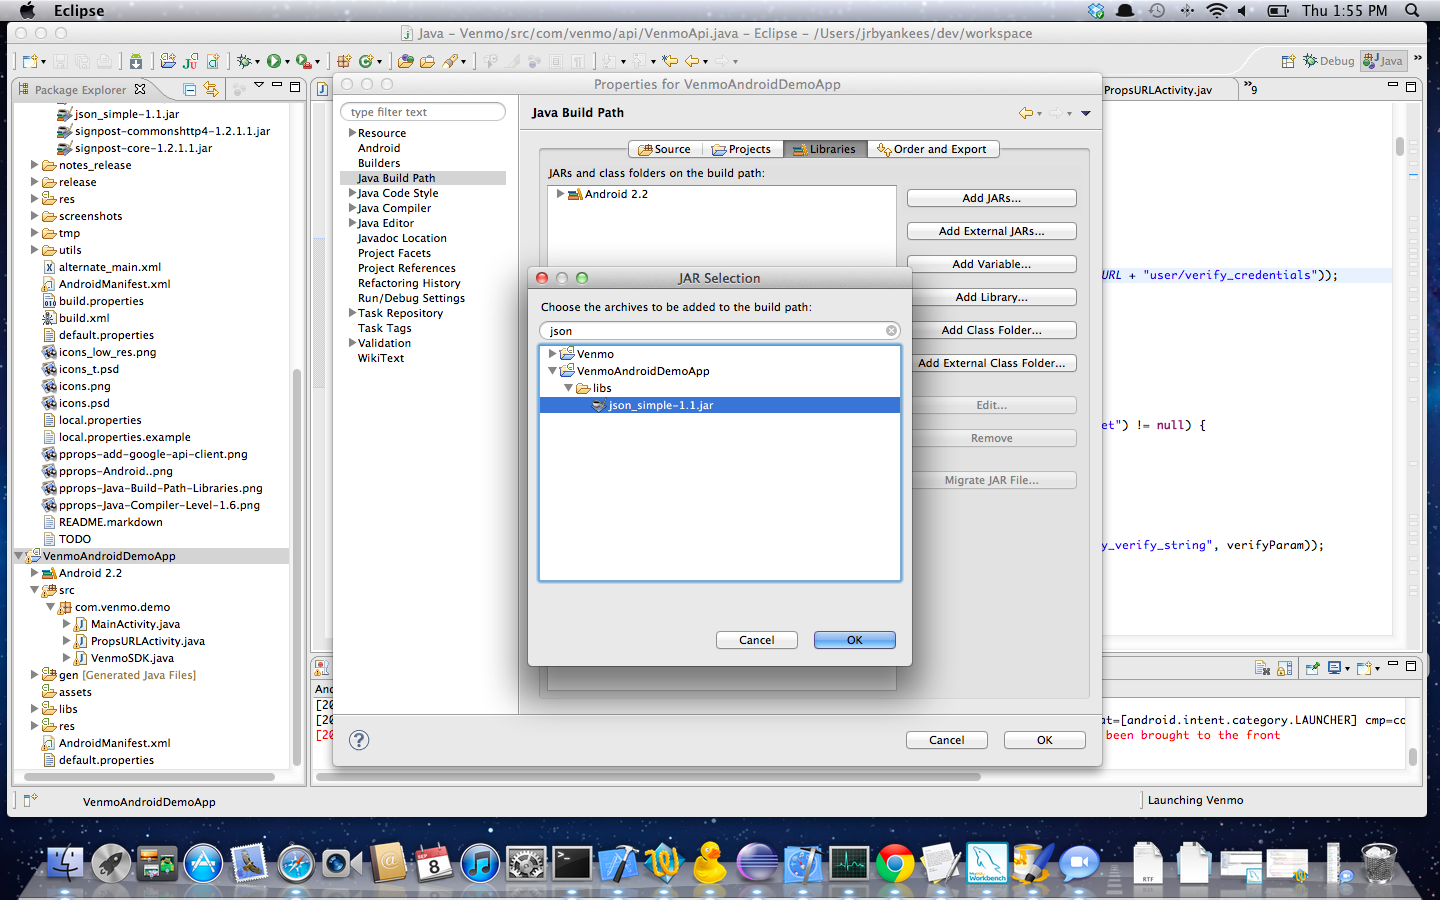Open the Package Explorer view menu dropdown
The width and height of the screenshot is (1440, 900).
coord(258,86)
